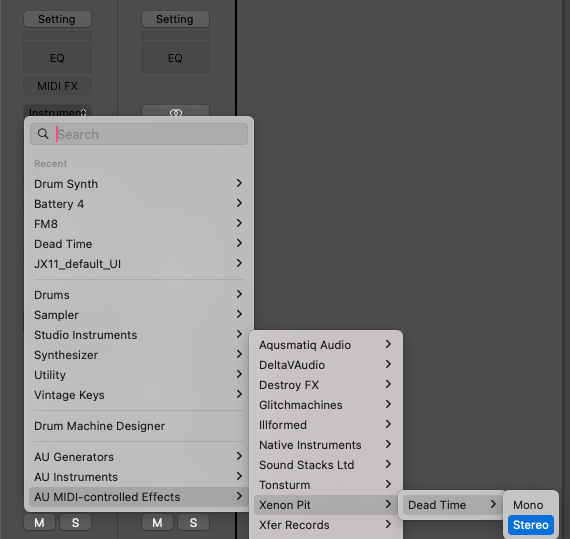The width and height of the screenshot is (570, 539).
Task: Select Stereo for Dead Time
Action: (x=531, y=524)
